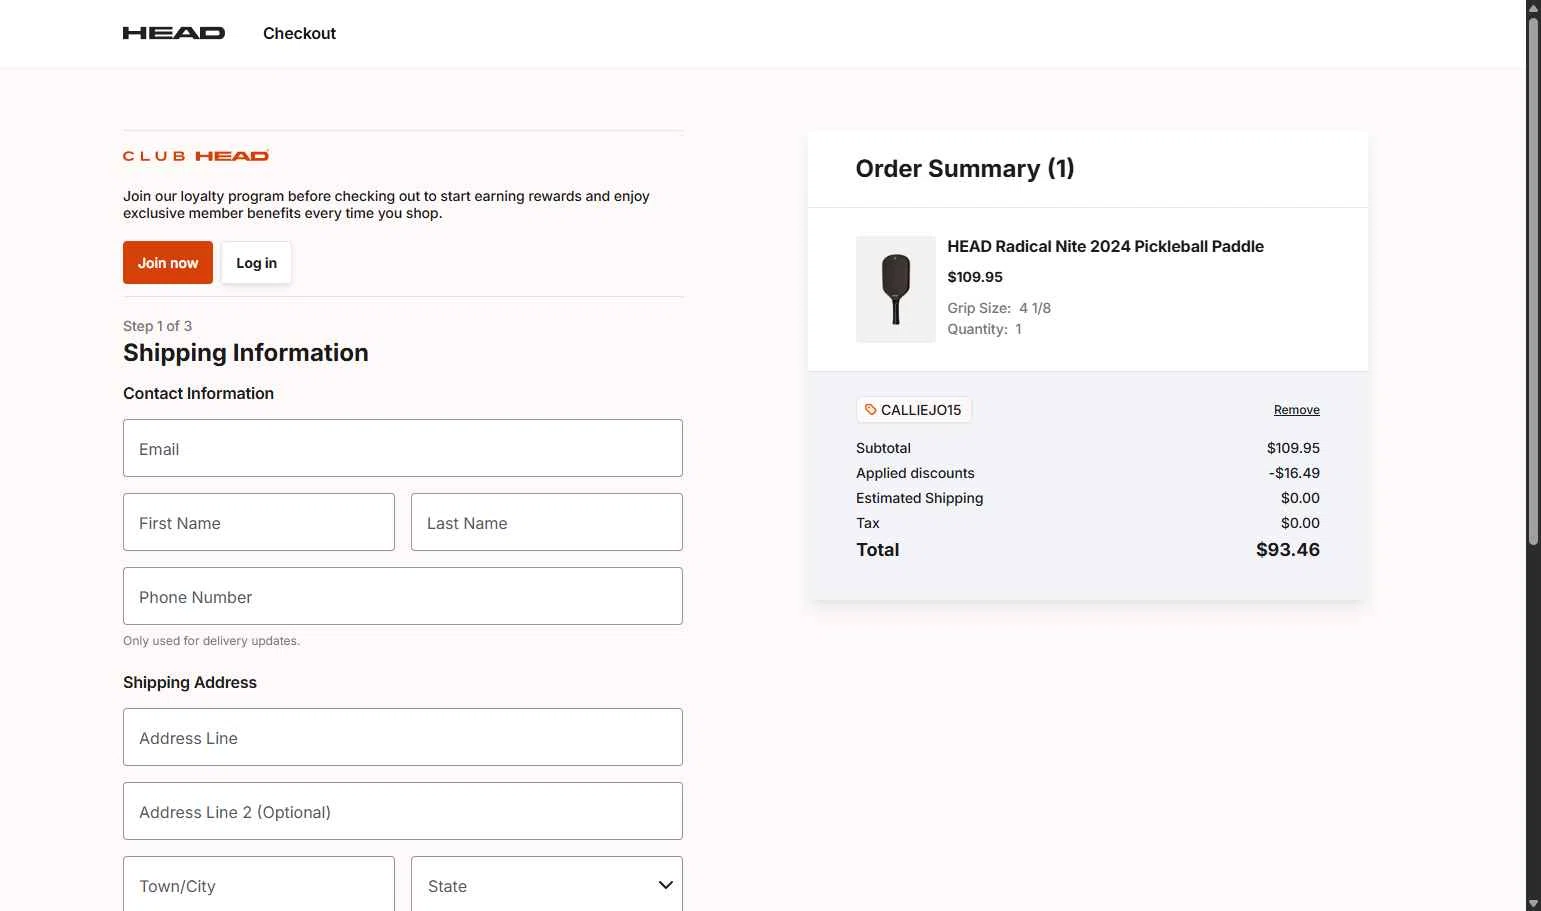Select the applied discount value -$16.49
1541x911 pixels.
(x=1294, y=473)
